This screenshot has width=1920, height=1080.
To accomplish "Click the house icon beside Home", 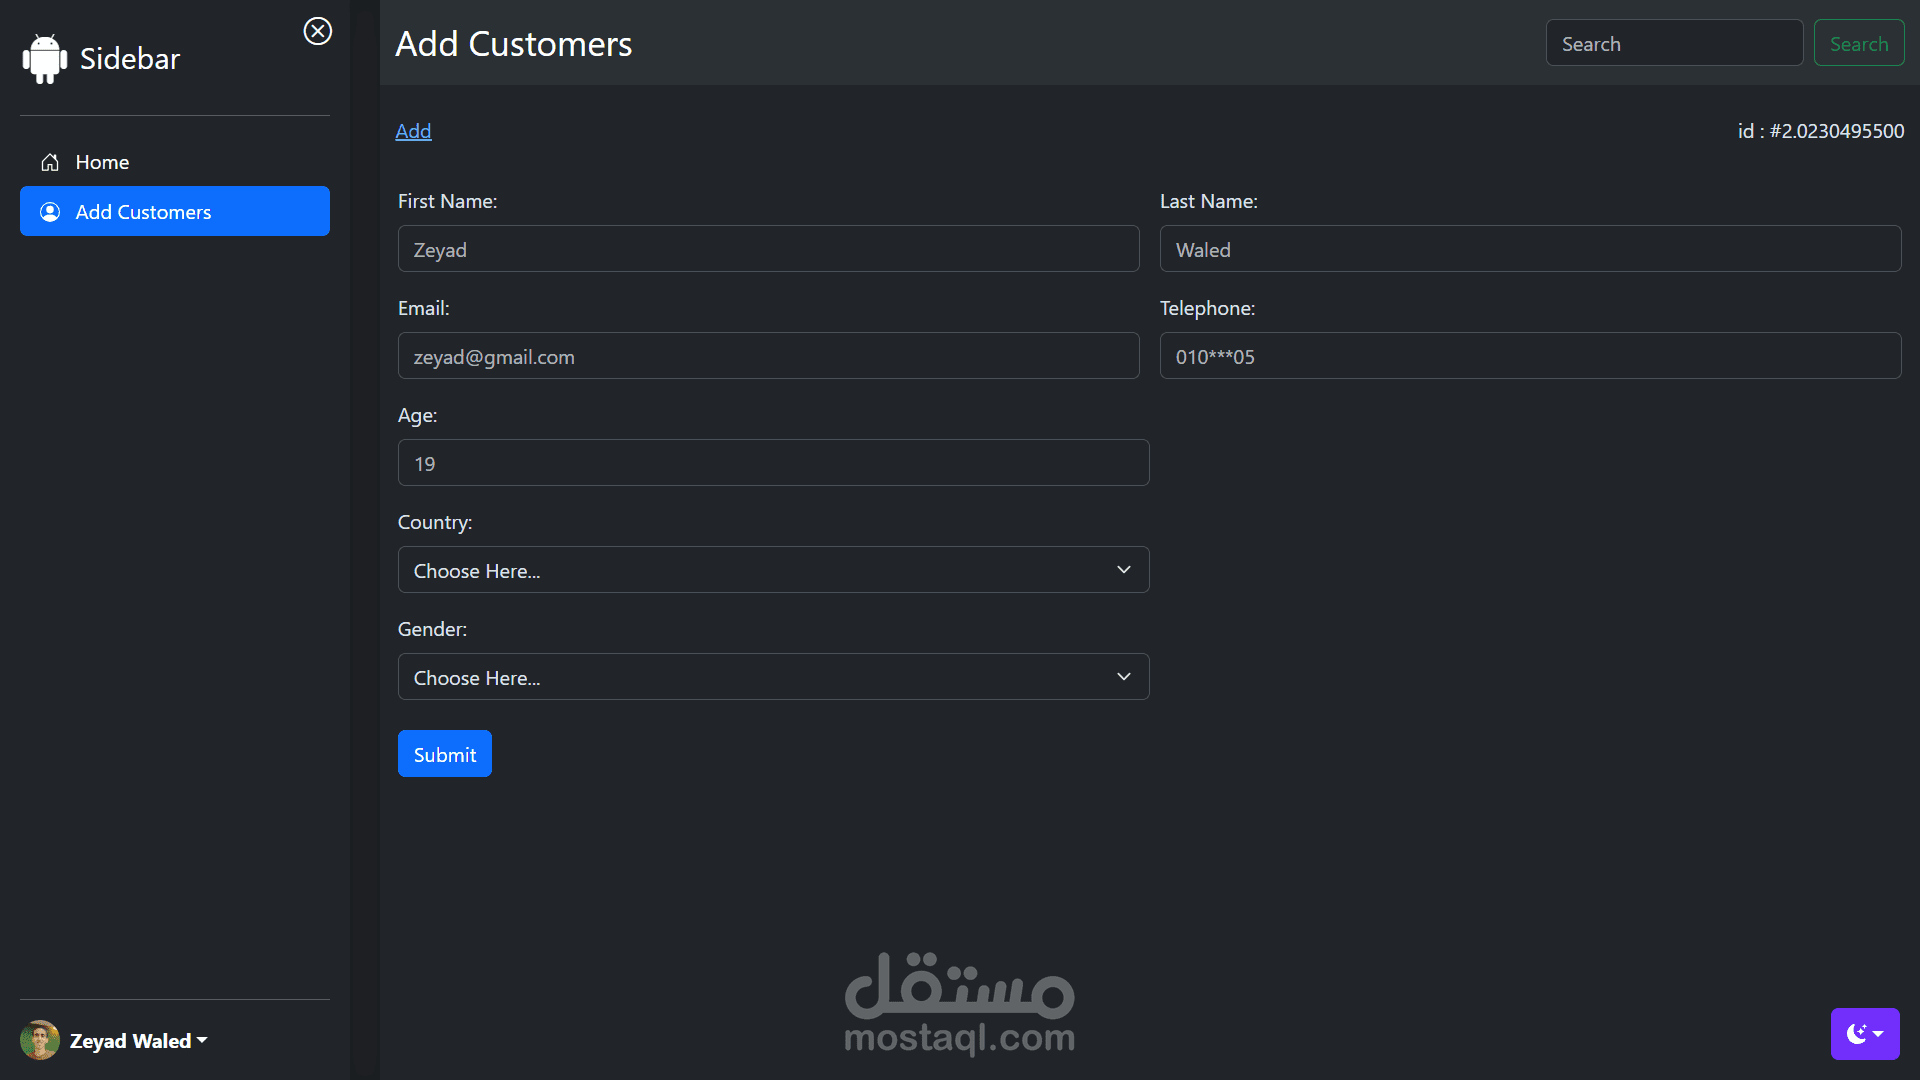I will (x=50, y=162).
